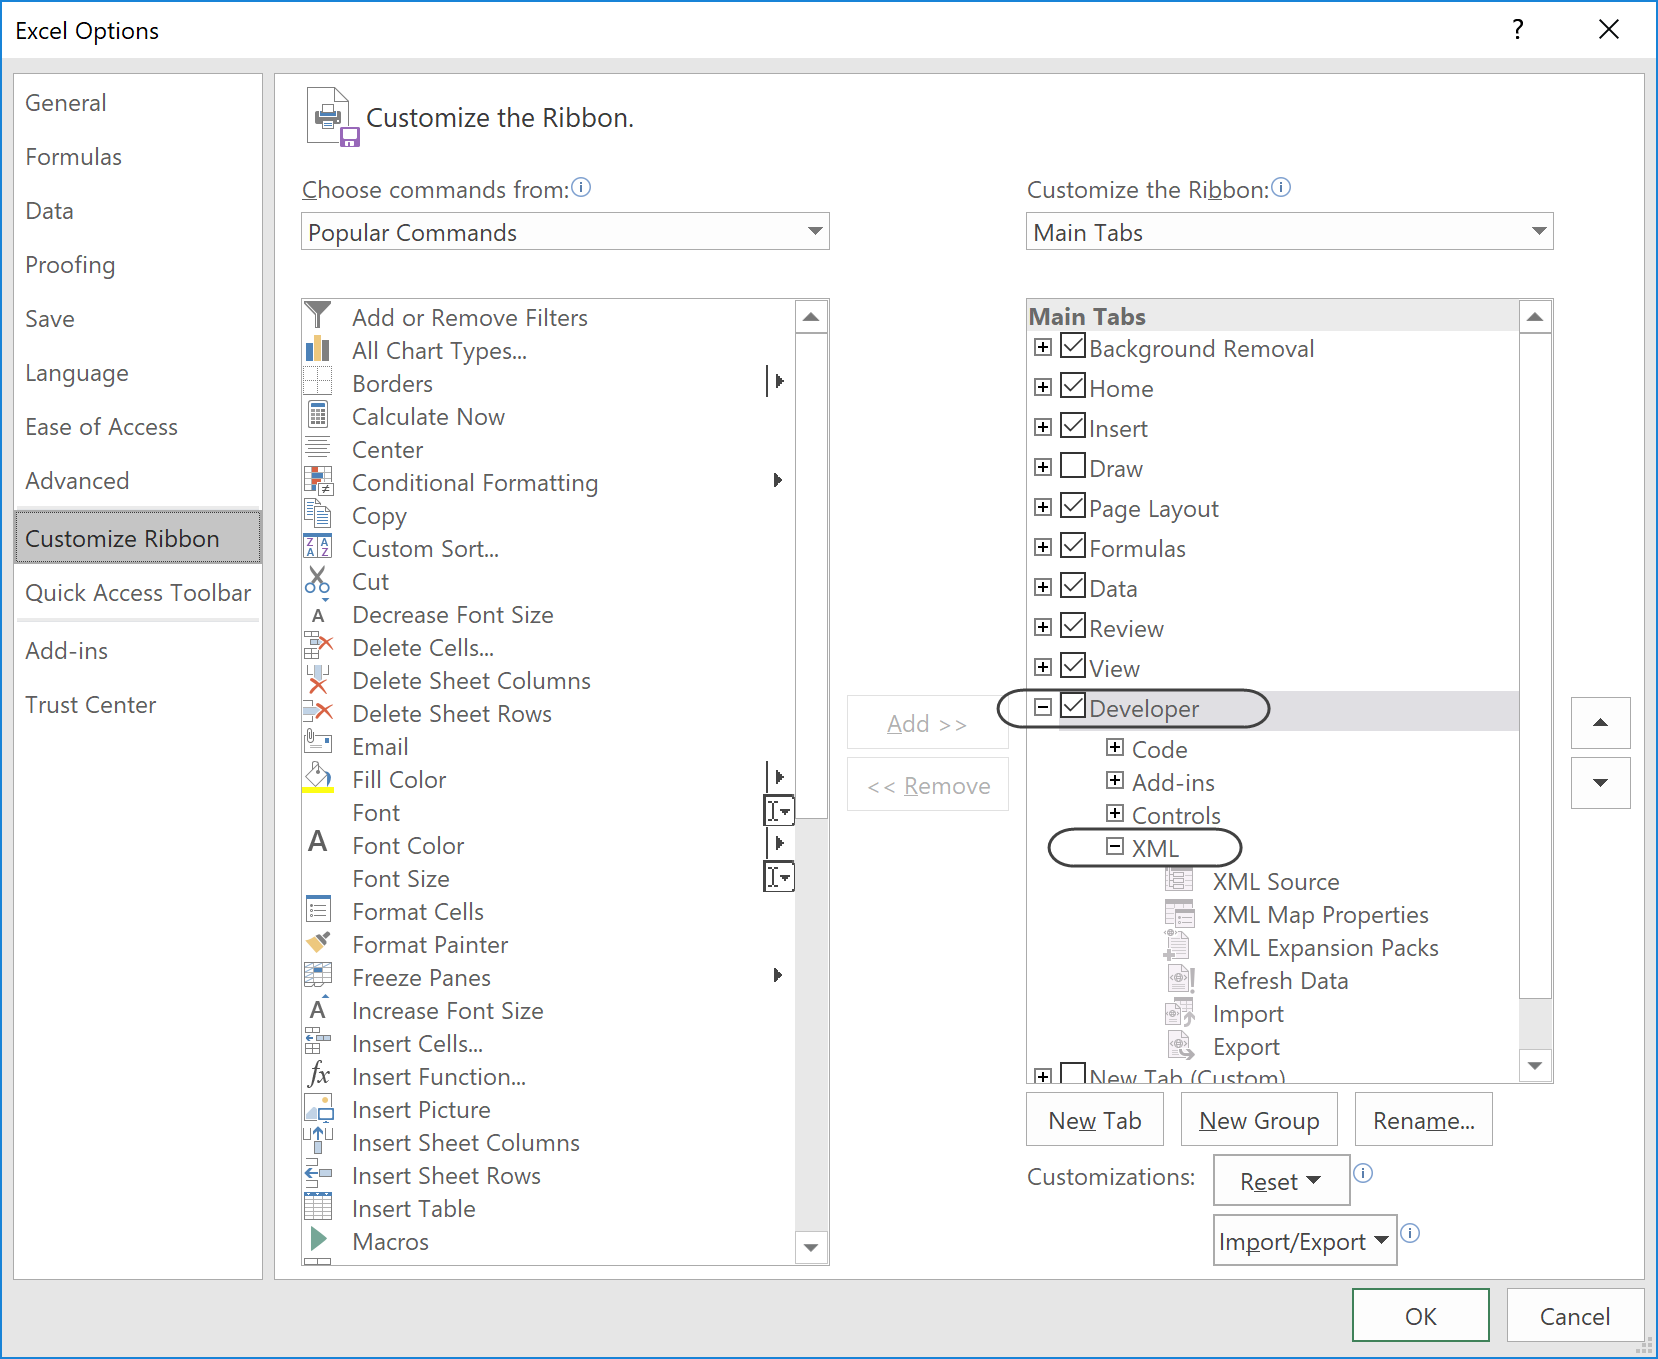Click the commands list scroll down arrow
Viewport: 1658px width, 1359px height.
pyautogui.click(x=811, y=1247)
